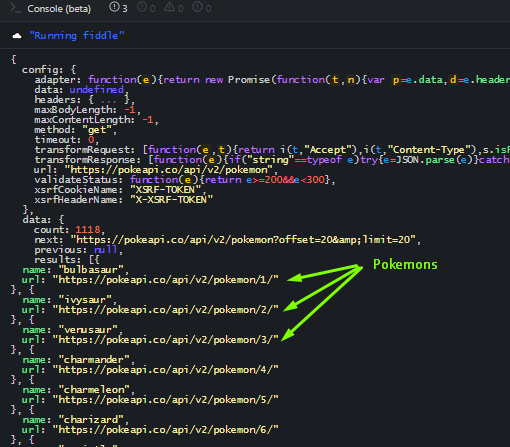Select the count value 1118

pyautogui.click(x=88, y=230)
